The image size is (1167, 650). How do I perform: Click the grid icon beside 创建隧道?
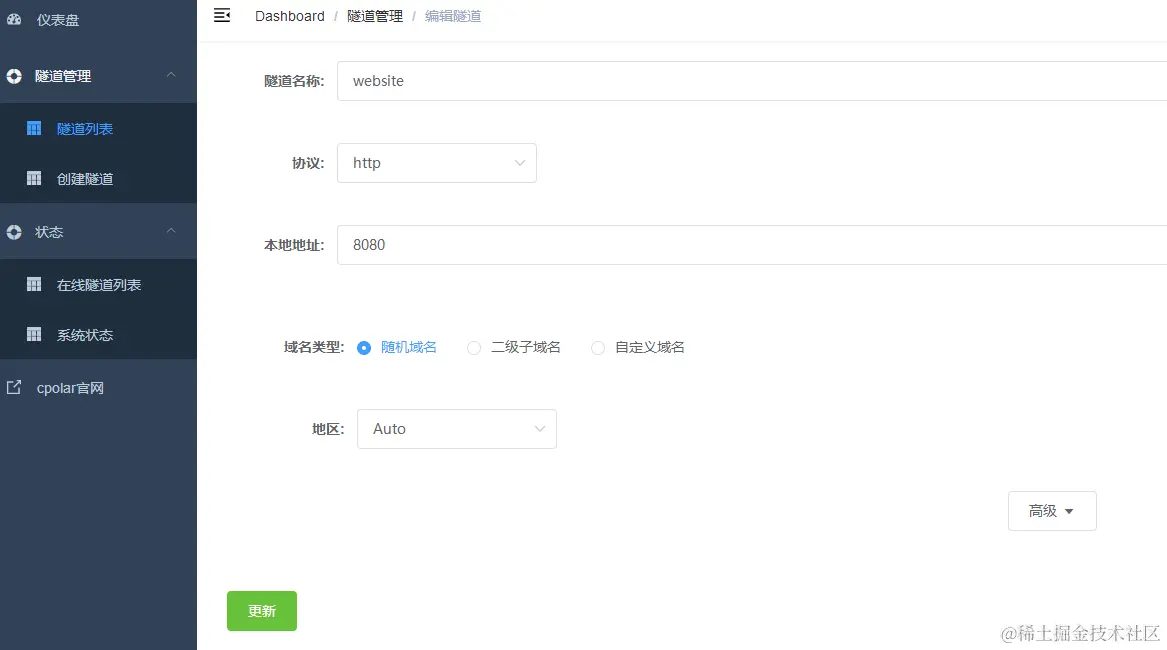(x=34, y=178)
